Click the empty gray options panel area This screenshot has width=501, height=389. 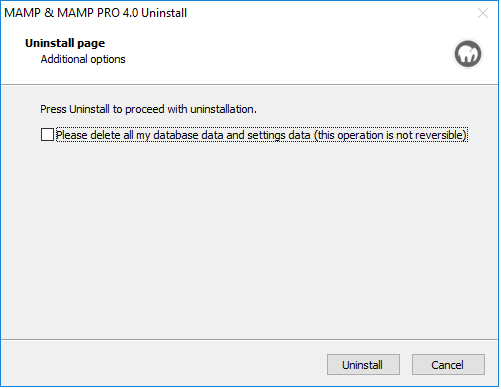[249, 240]
